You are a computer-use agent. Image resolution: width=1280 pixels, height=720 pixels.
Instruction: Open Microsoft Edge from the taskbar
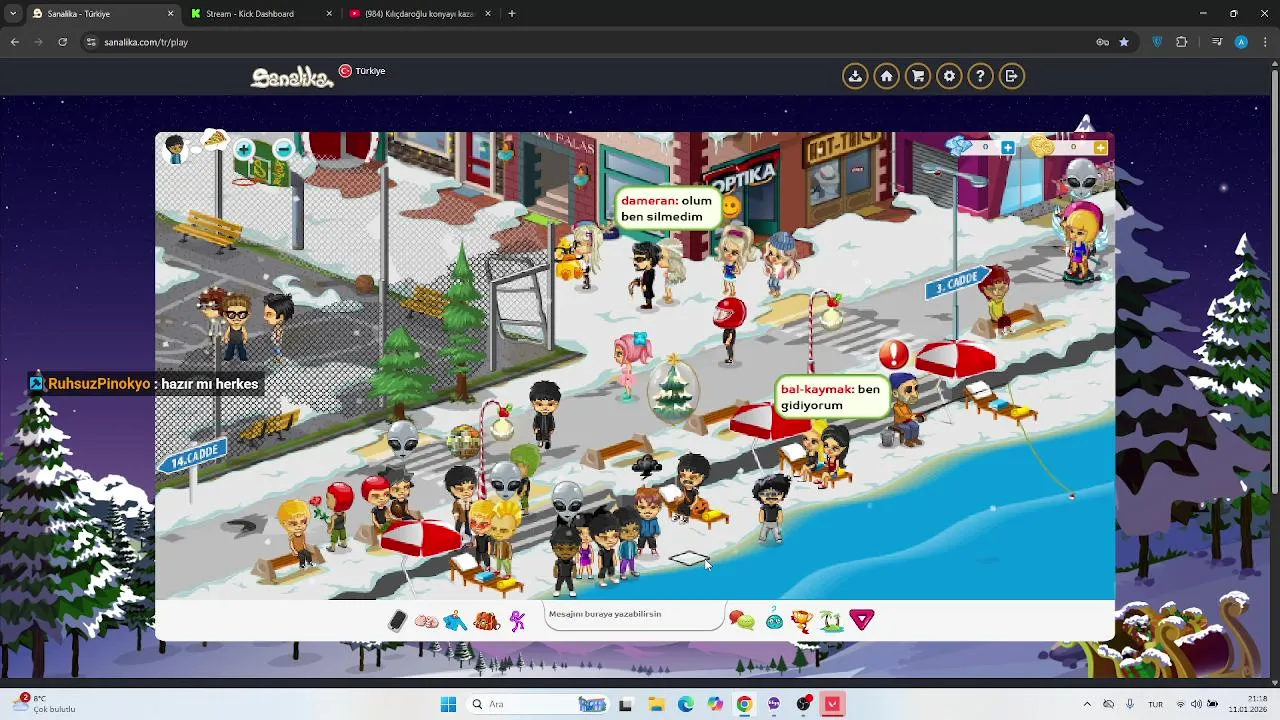[686, 704]
